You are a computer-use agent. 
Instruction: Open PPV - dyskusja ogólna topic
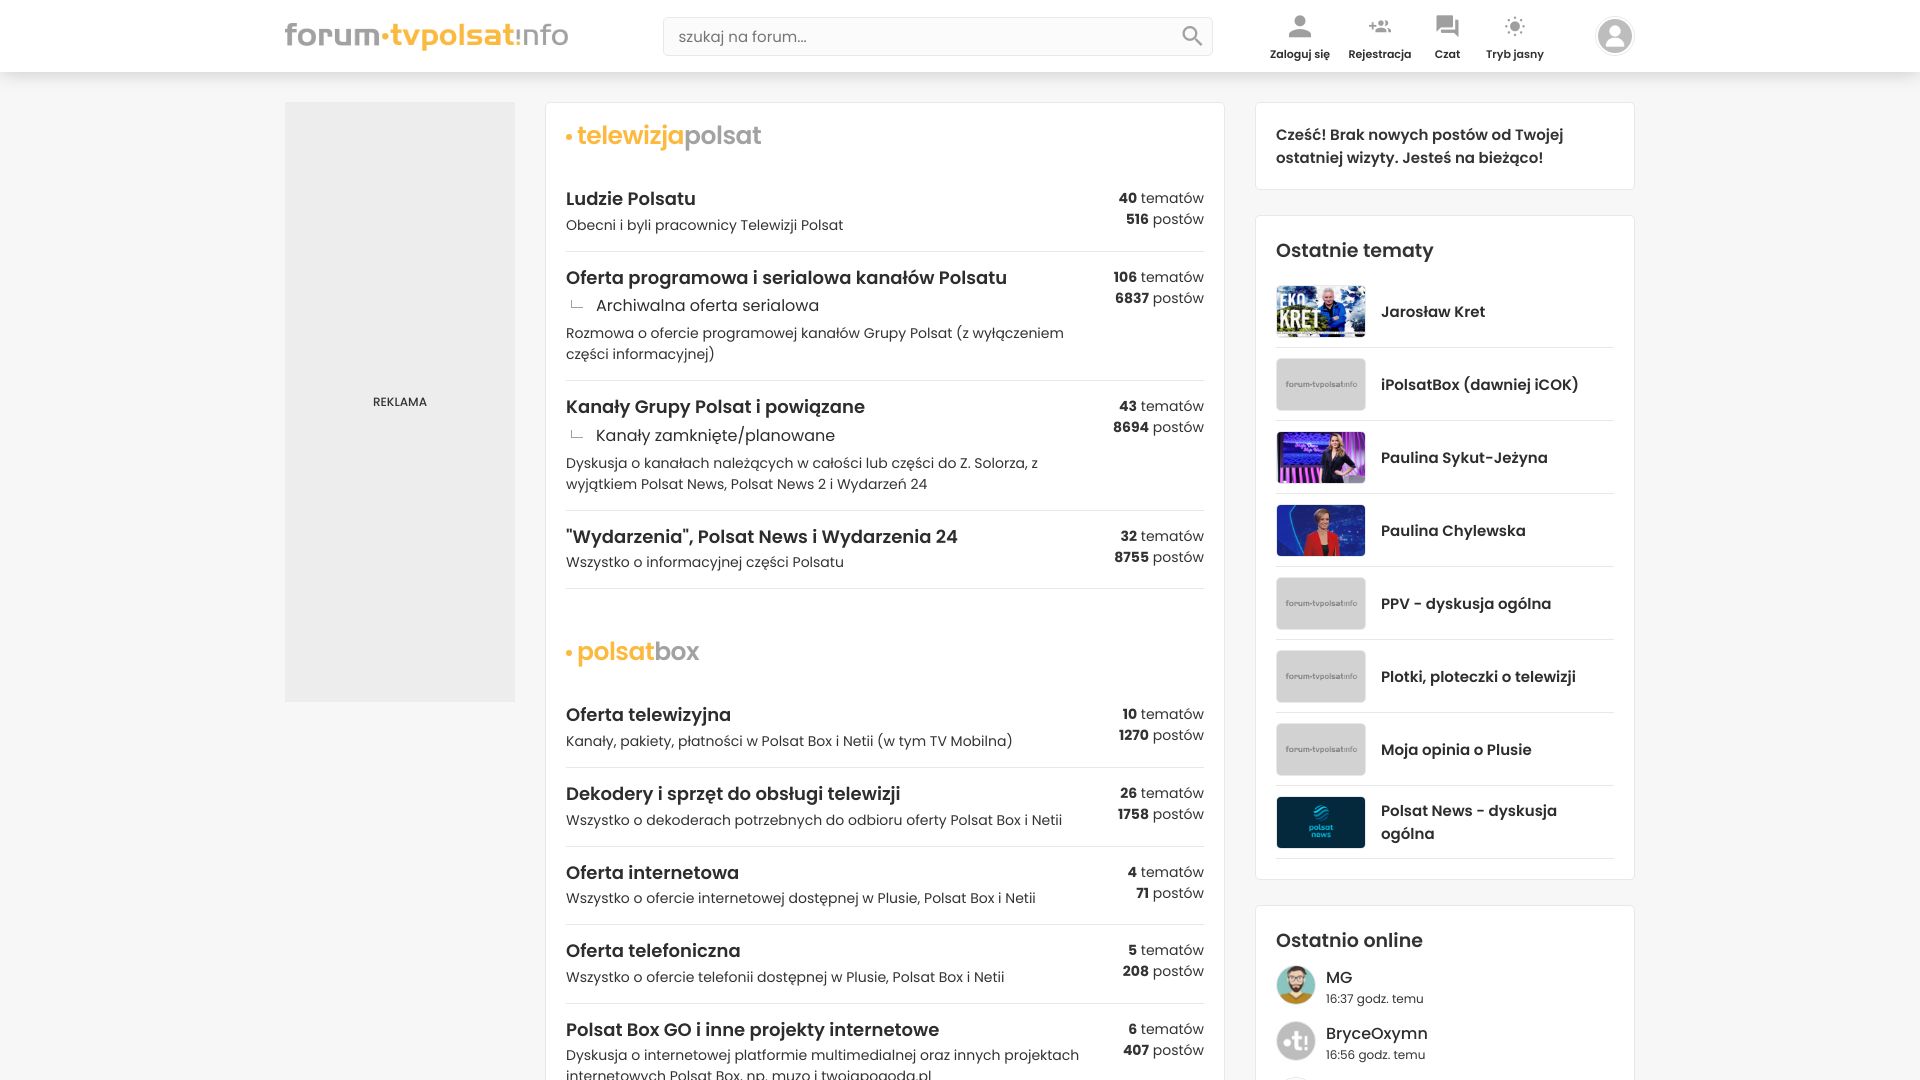tap(1465, 604)
